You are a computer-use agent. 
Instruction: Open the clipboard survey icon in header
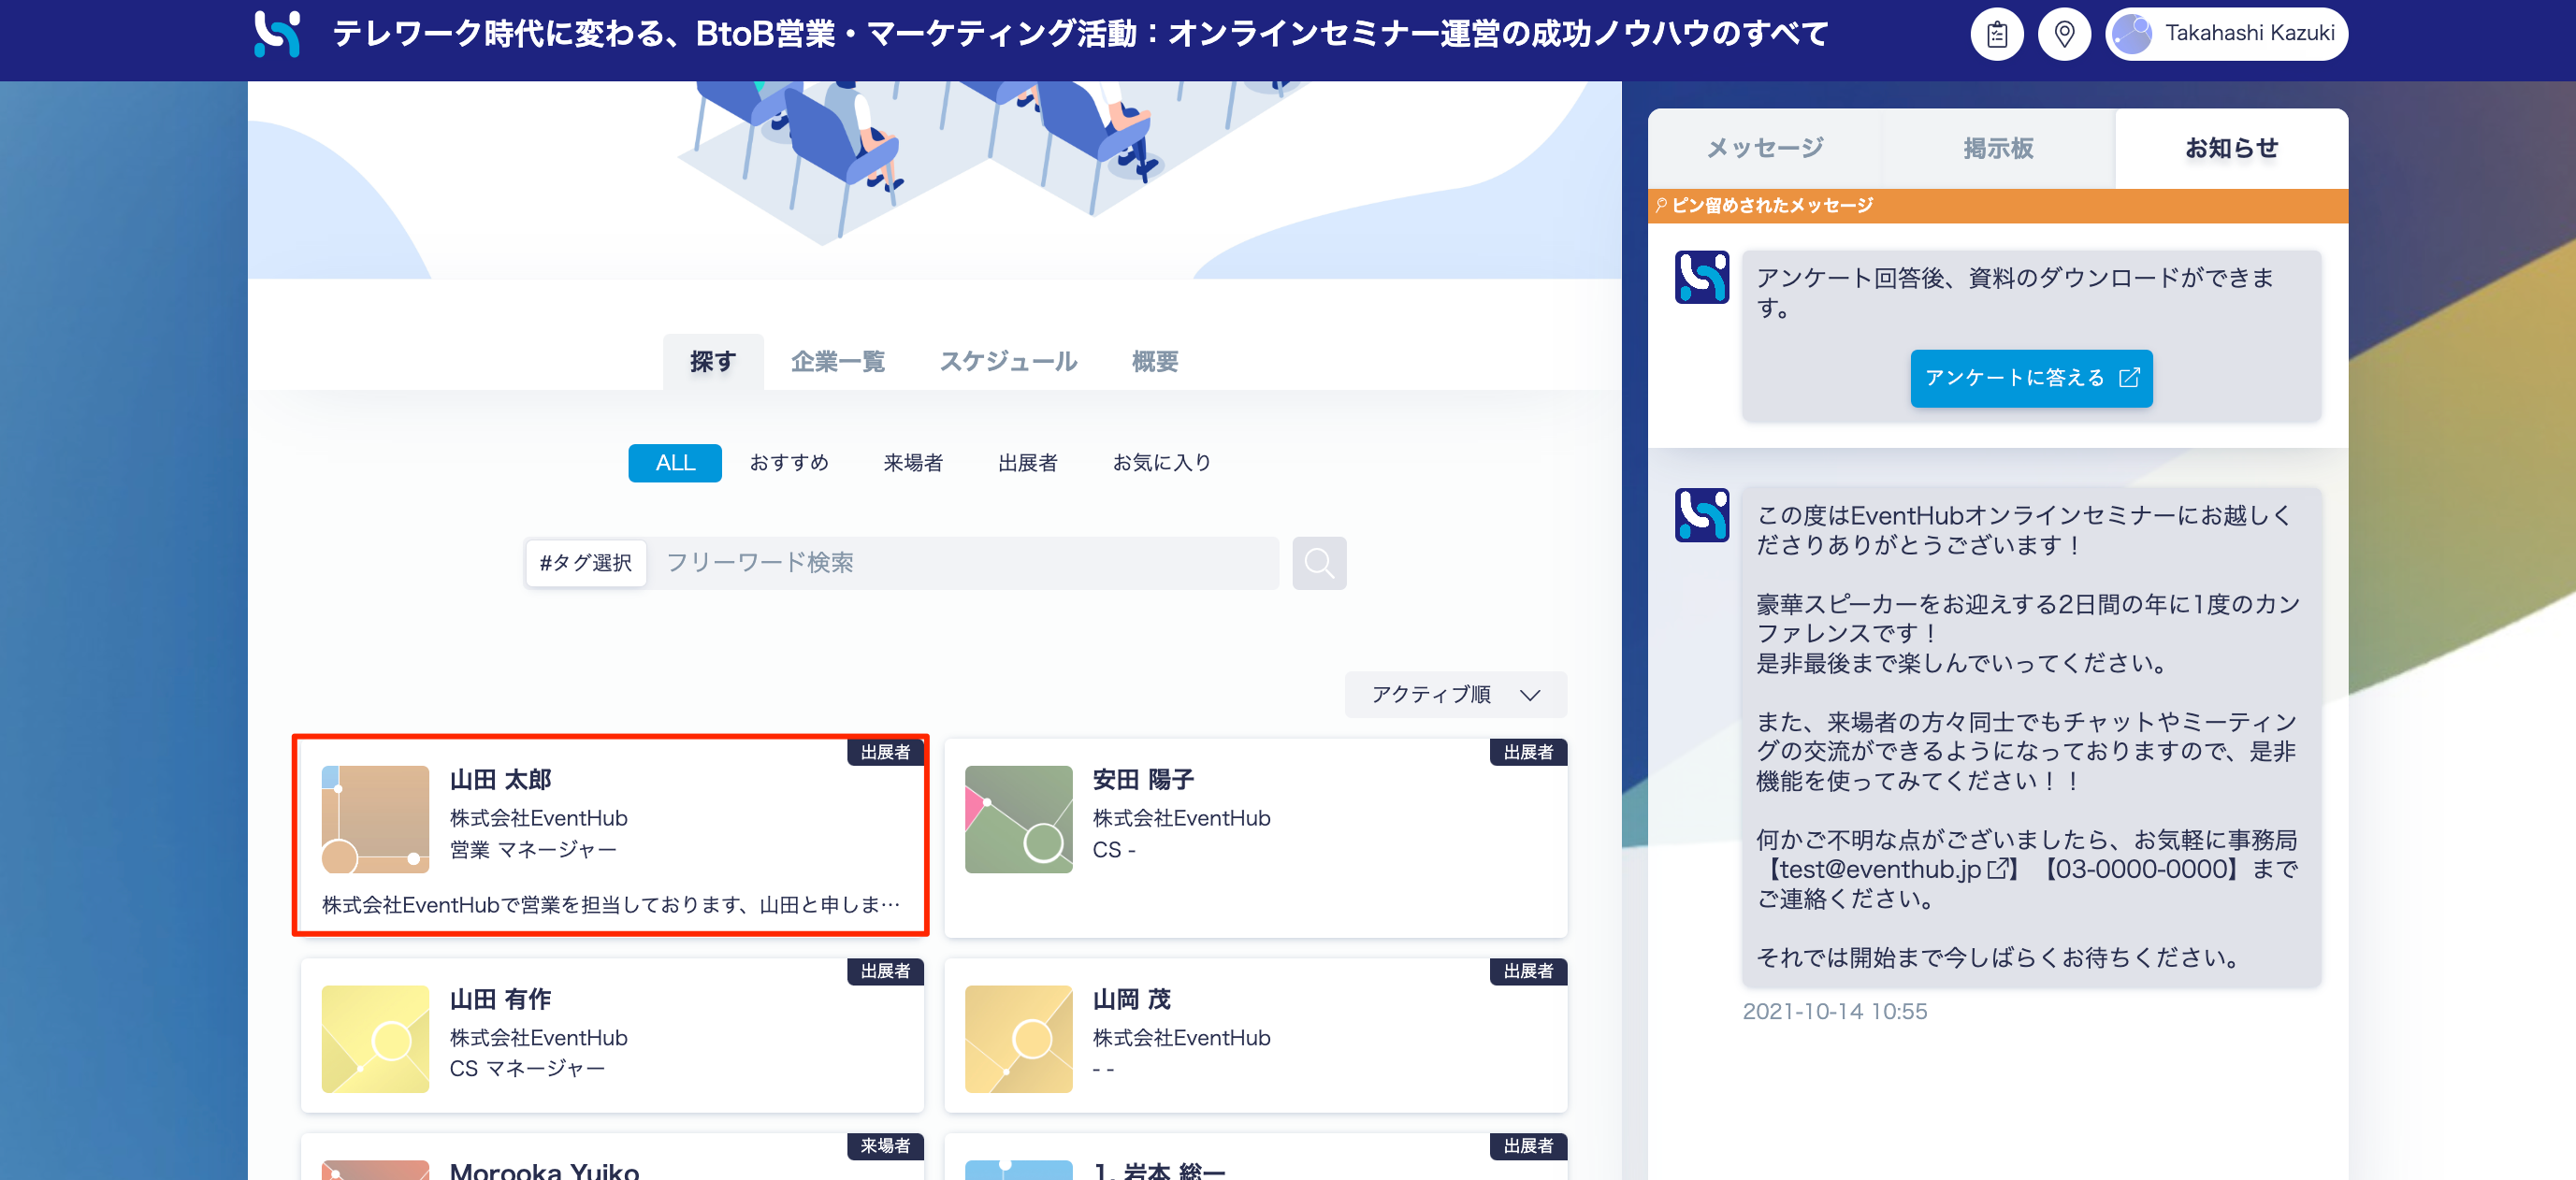click(1996, 35)
